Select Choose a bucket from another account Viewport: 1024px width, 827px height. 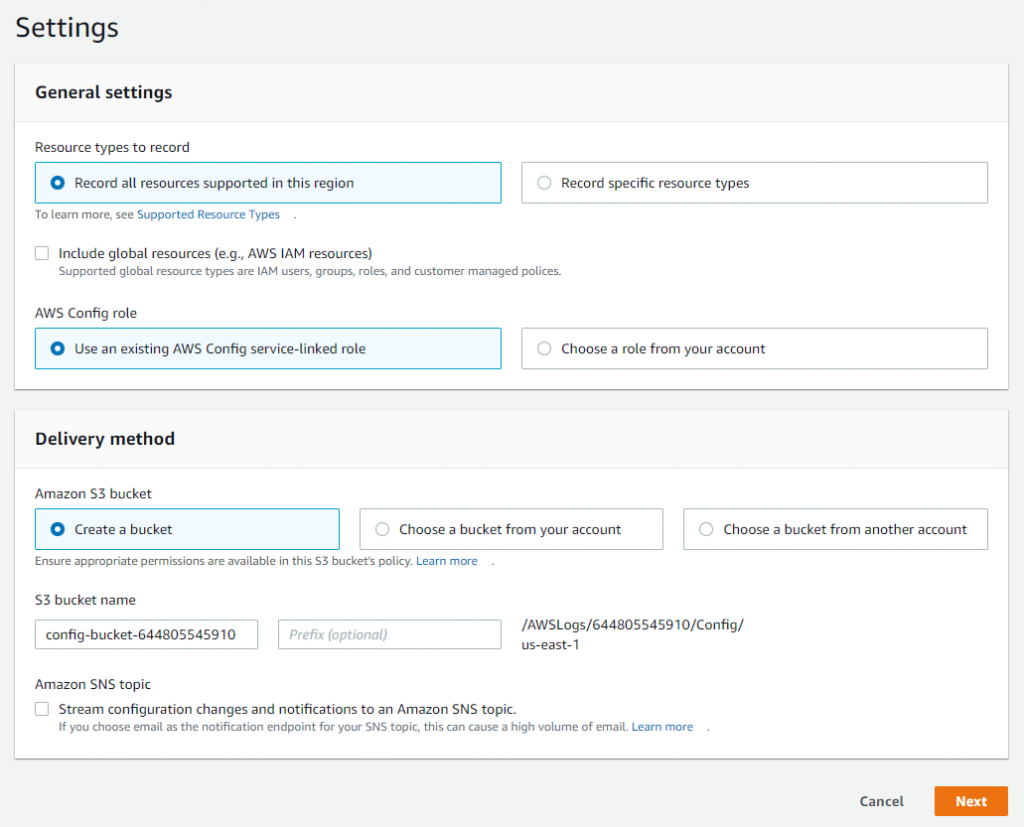coord(707,529)
